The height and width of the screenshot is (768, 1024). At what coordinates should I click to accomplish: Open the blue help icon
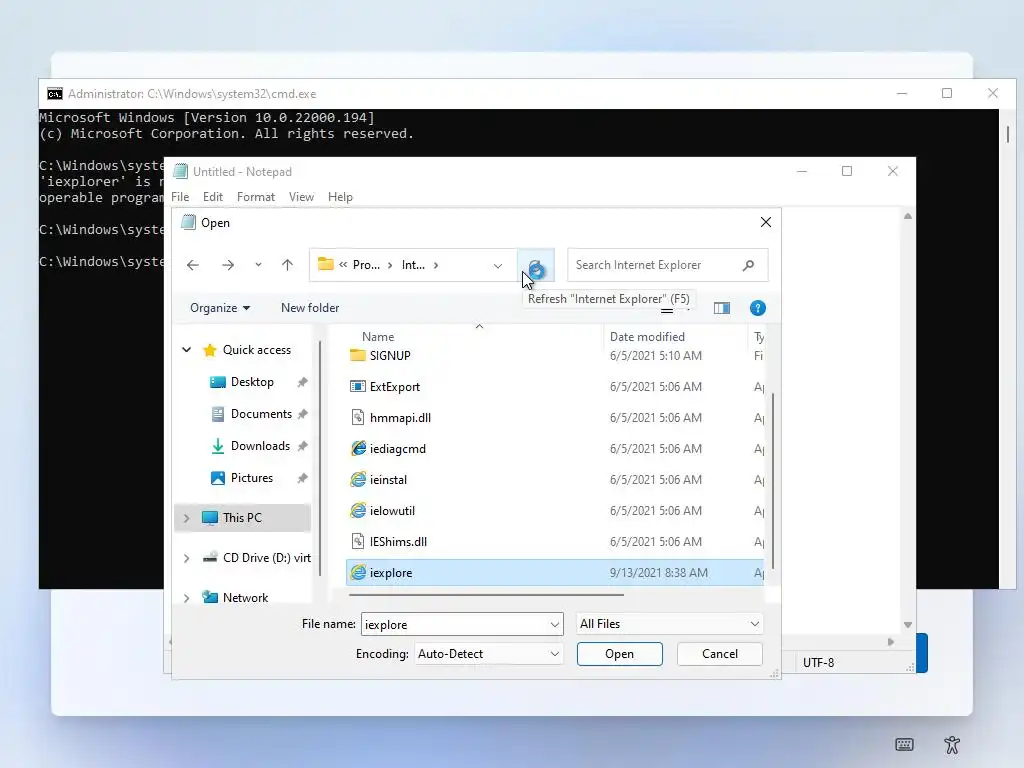758,308
